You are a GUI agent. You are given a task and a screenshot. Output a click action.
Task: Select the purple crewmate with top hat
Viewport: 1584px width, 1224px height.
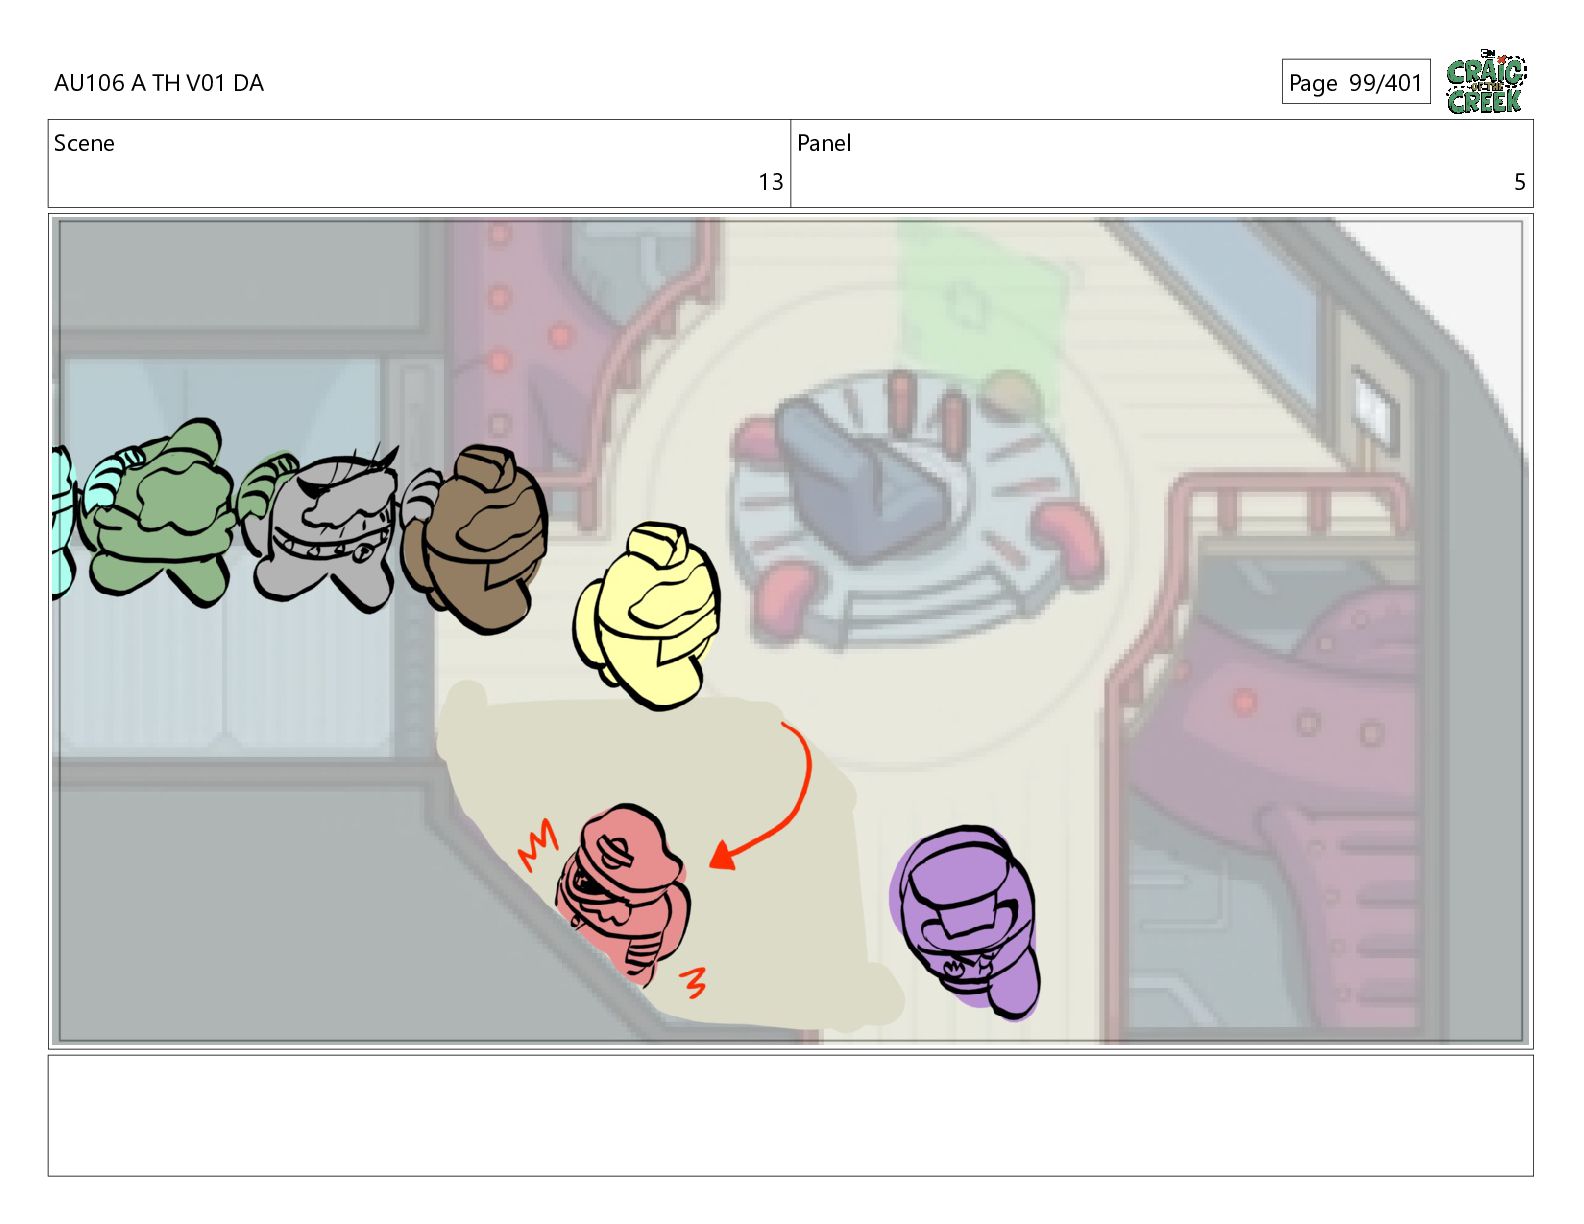click(966, 921)
